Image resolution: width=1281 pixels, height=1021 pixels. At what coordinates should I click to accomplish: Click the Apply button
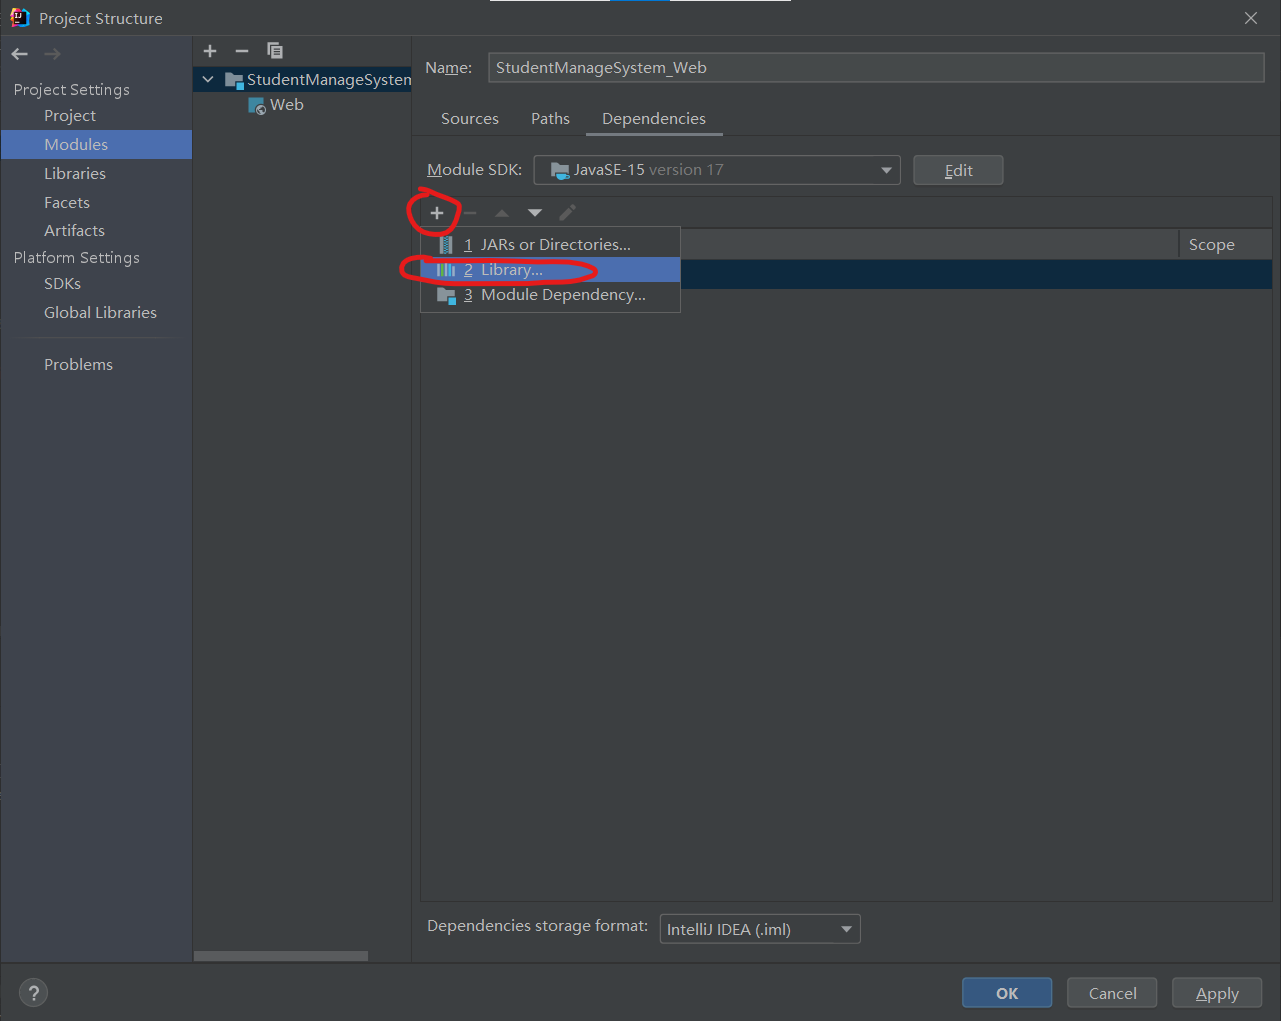pos(1217,993)
